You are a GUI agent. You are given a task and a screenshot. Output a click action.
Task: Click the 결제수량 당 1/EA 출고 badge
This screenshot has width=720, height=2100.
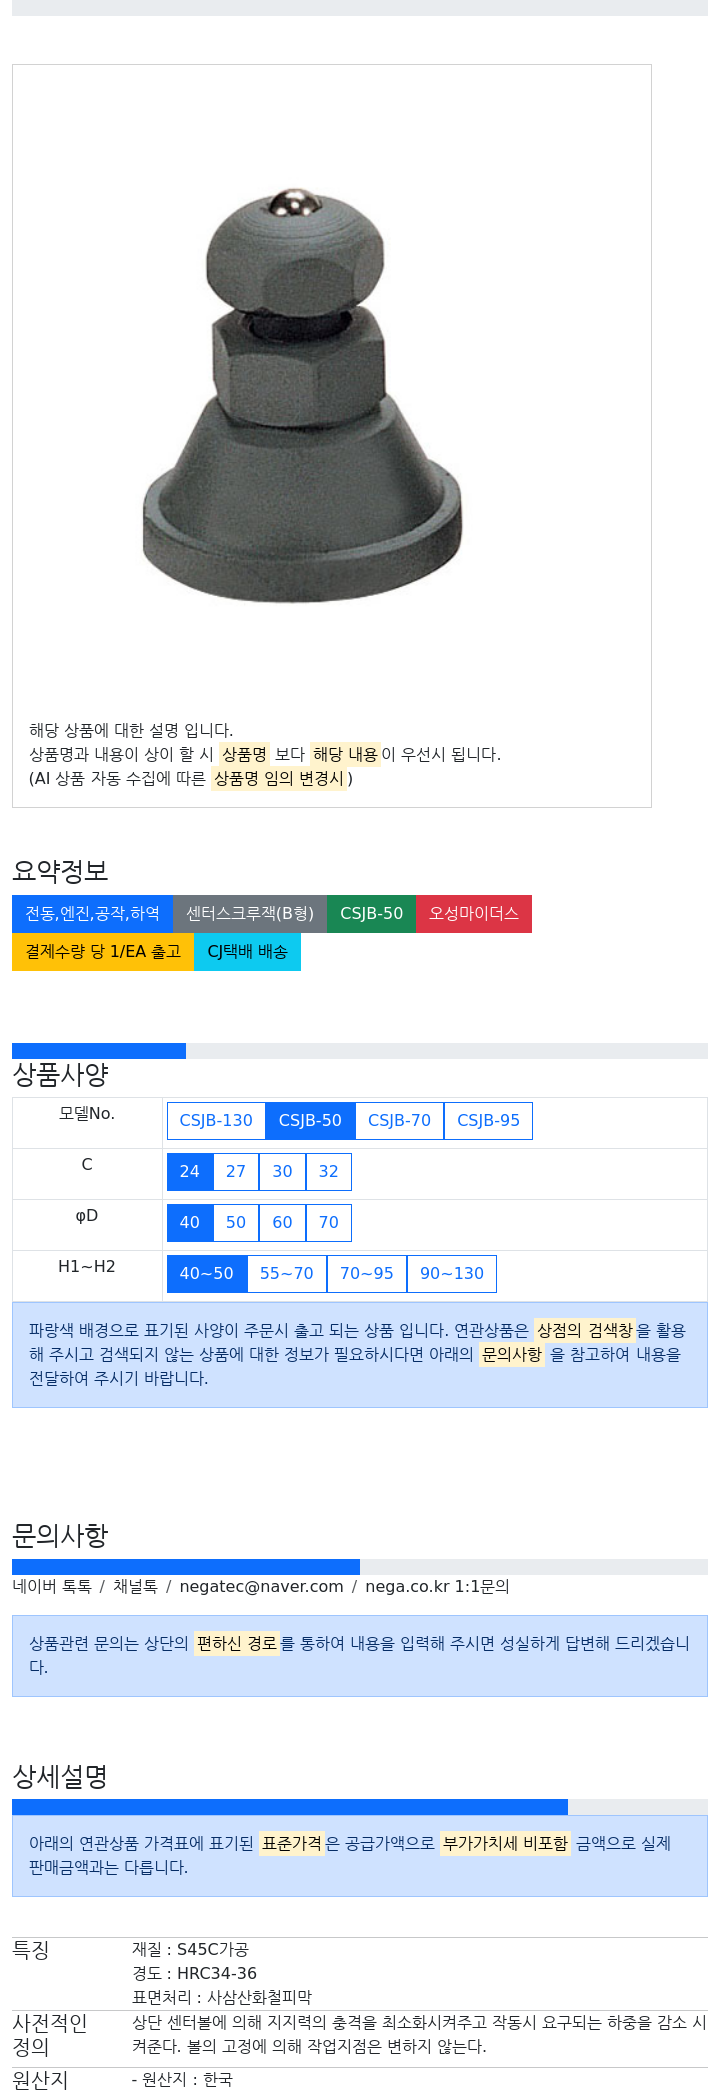[x=103, y=951]
